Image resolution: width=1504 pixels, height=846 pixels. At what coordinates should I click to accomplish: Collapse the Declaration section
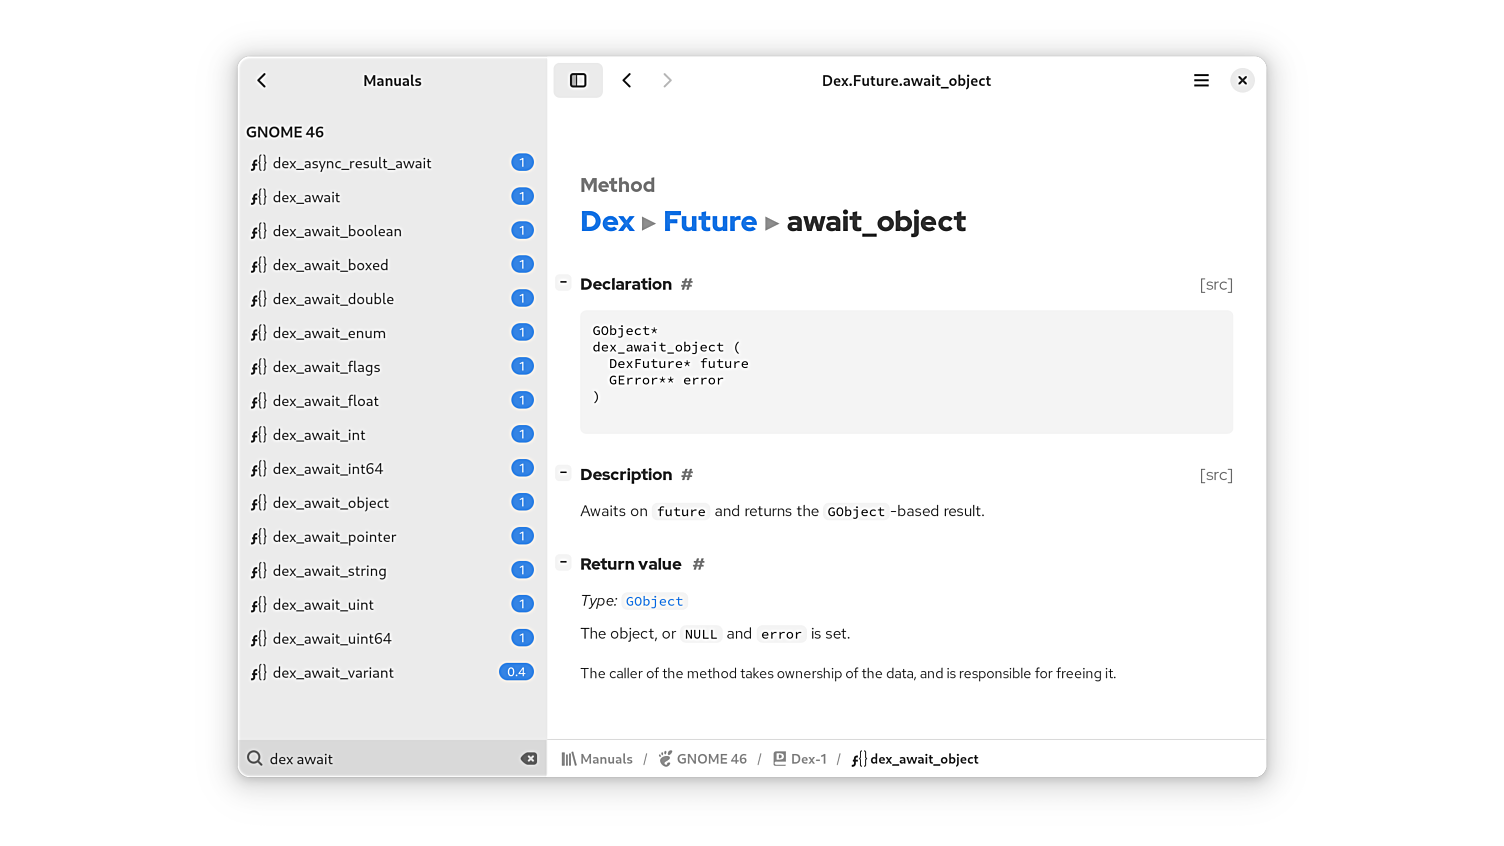564,283
